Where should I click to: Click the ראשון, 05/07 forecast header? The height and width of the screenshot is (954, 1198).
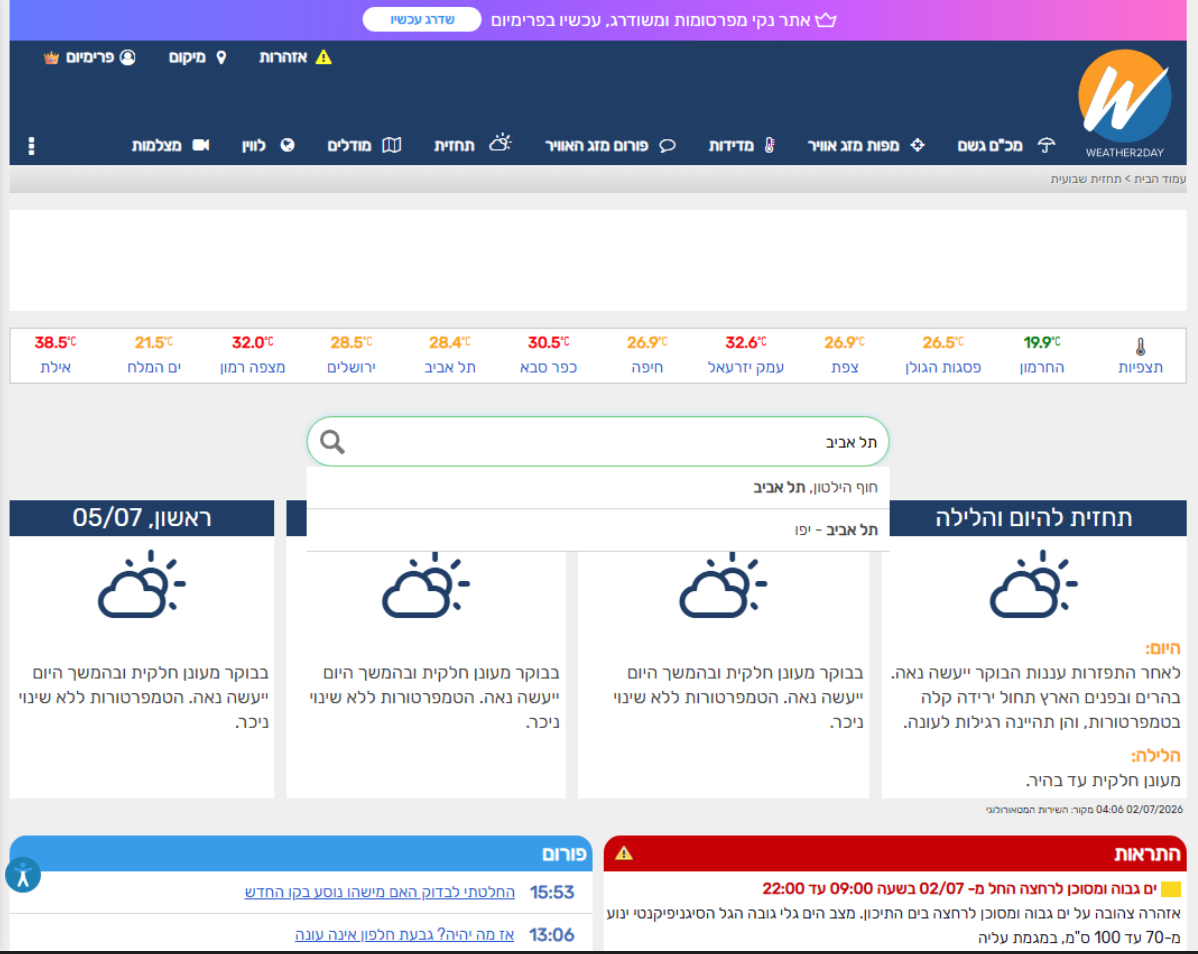pyautogui.click(x=141, y=518)
